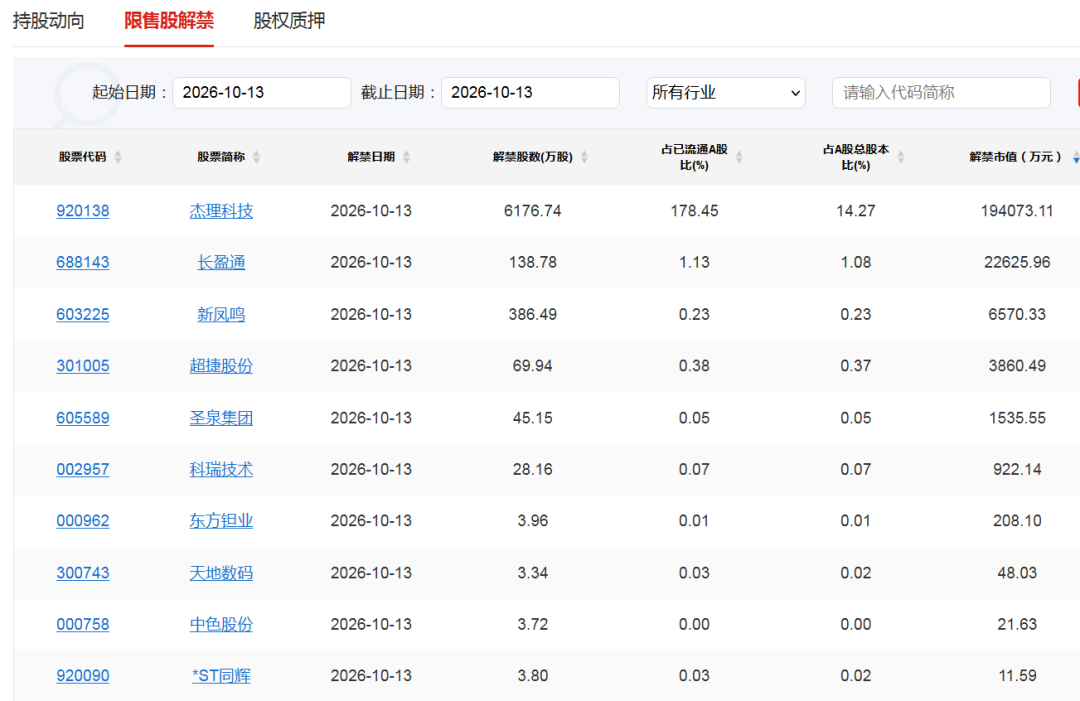This screenshot has width=1080, height=701.
Task: Open stock code 688143 link
Action: (83, 262)
